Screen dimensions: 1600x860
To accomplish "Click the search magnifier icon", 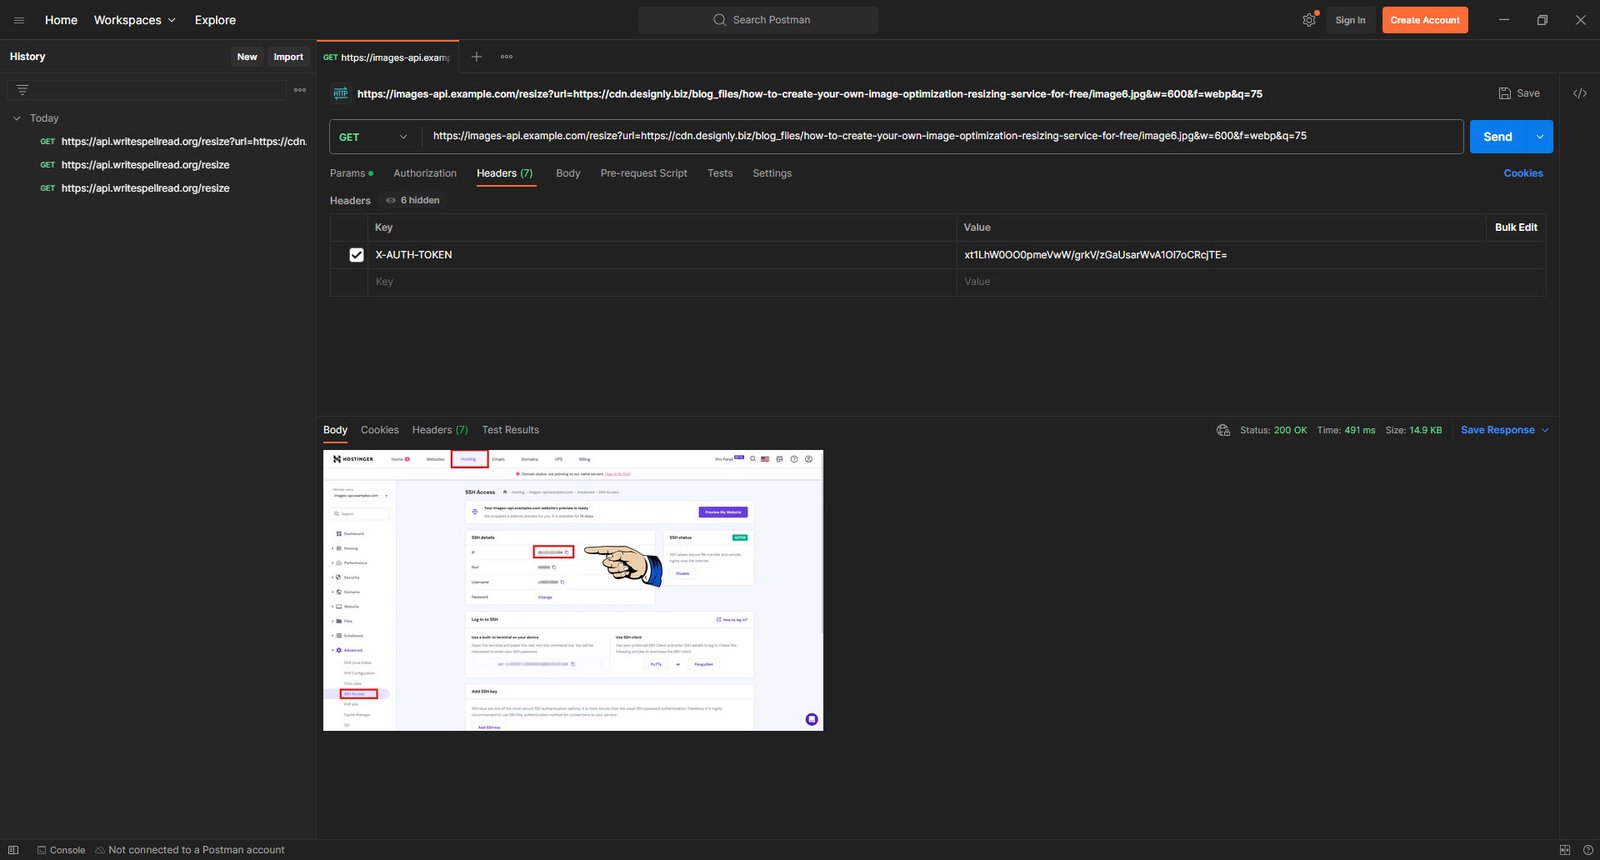I will [x=719, y=20].
